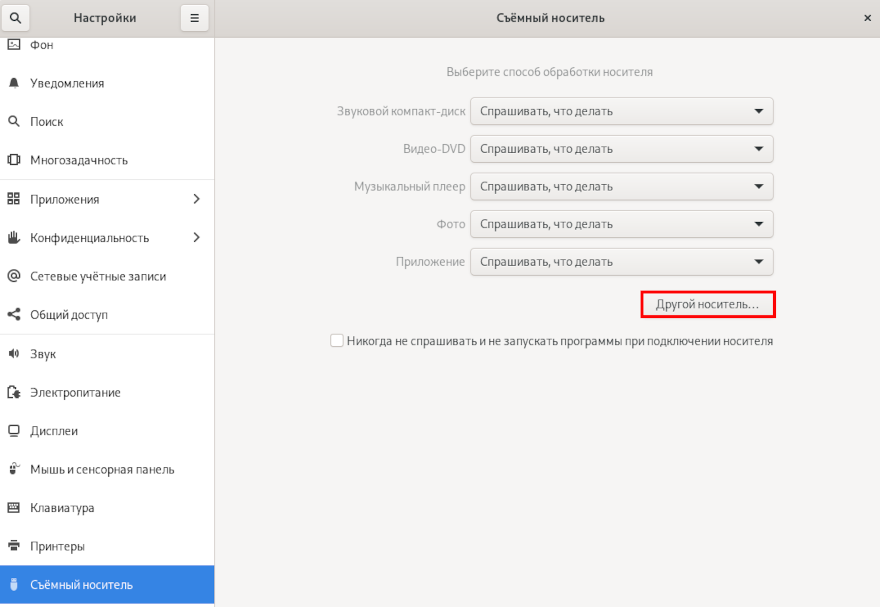Open the Музыкальный плеер dropdown
The image size is (880, 607).
click(622, 186)
